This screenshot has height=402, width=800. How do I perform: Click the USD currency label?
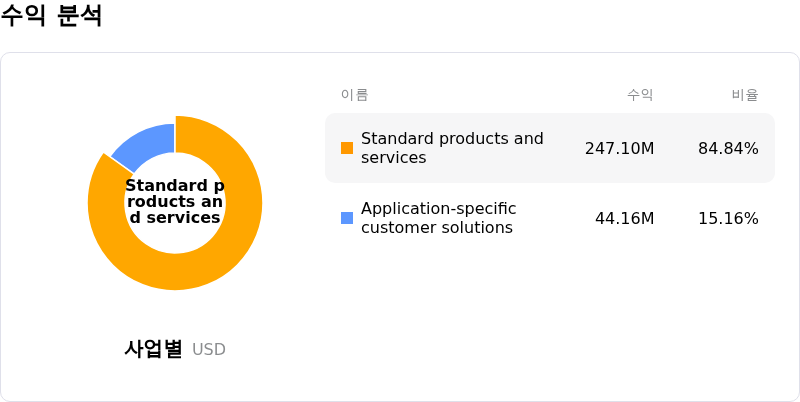click(209, 349)
